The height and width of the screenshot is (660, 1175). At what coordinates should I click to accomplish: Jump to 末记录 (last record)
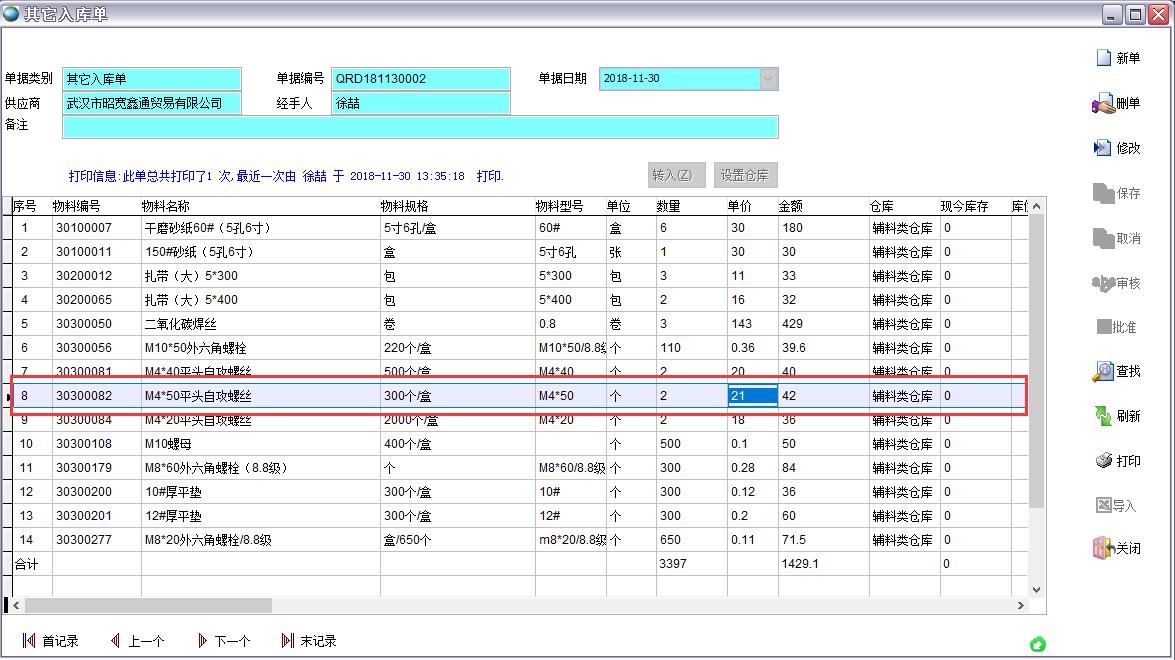tap(288, 641)
